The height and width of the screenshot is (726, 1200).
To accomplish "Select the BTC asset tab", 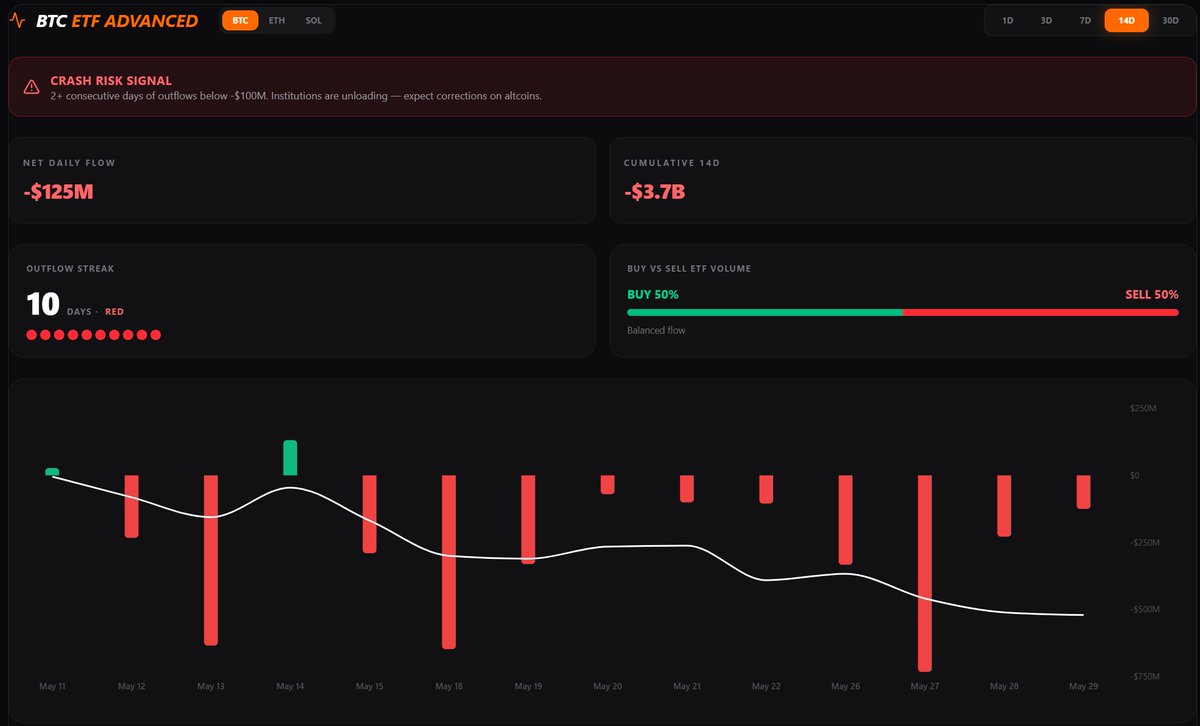I will pyautogui.click(x=240, y=20).
